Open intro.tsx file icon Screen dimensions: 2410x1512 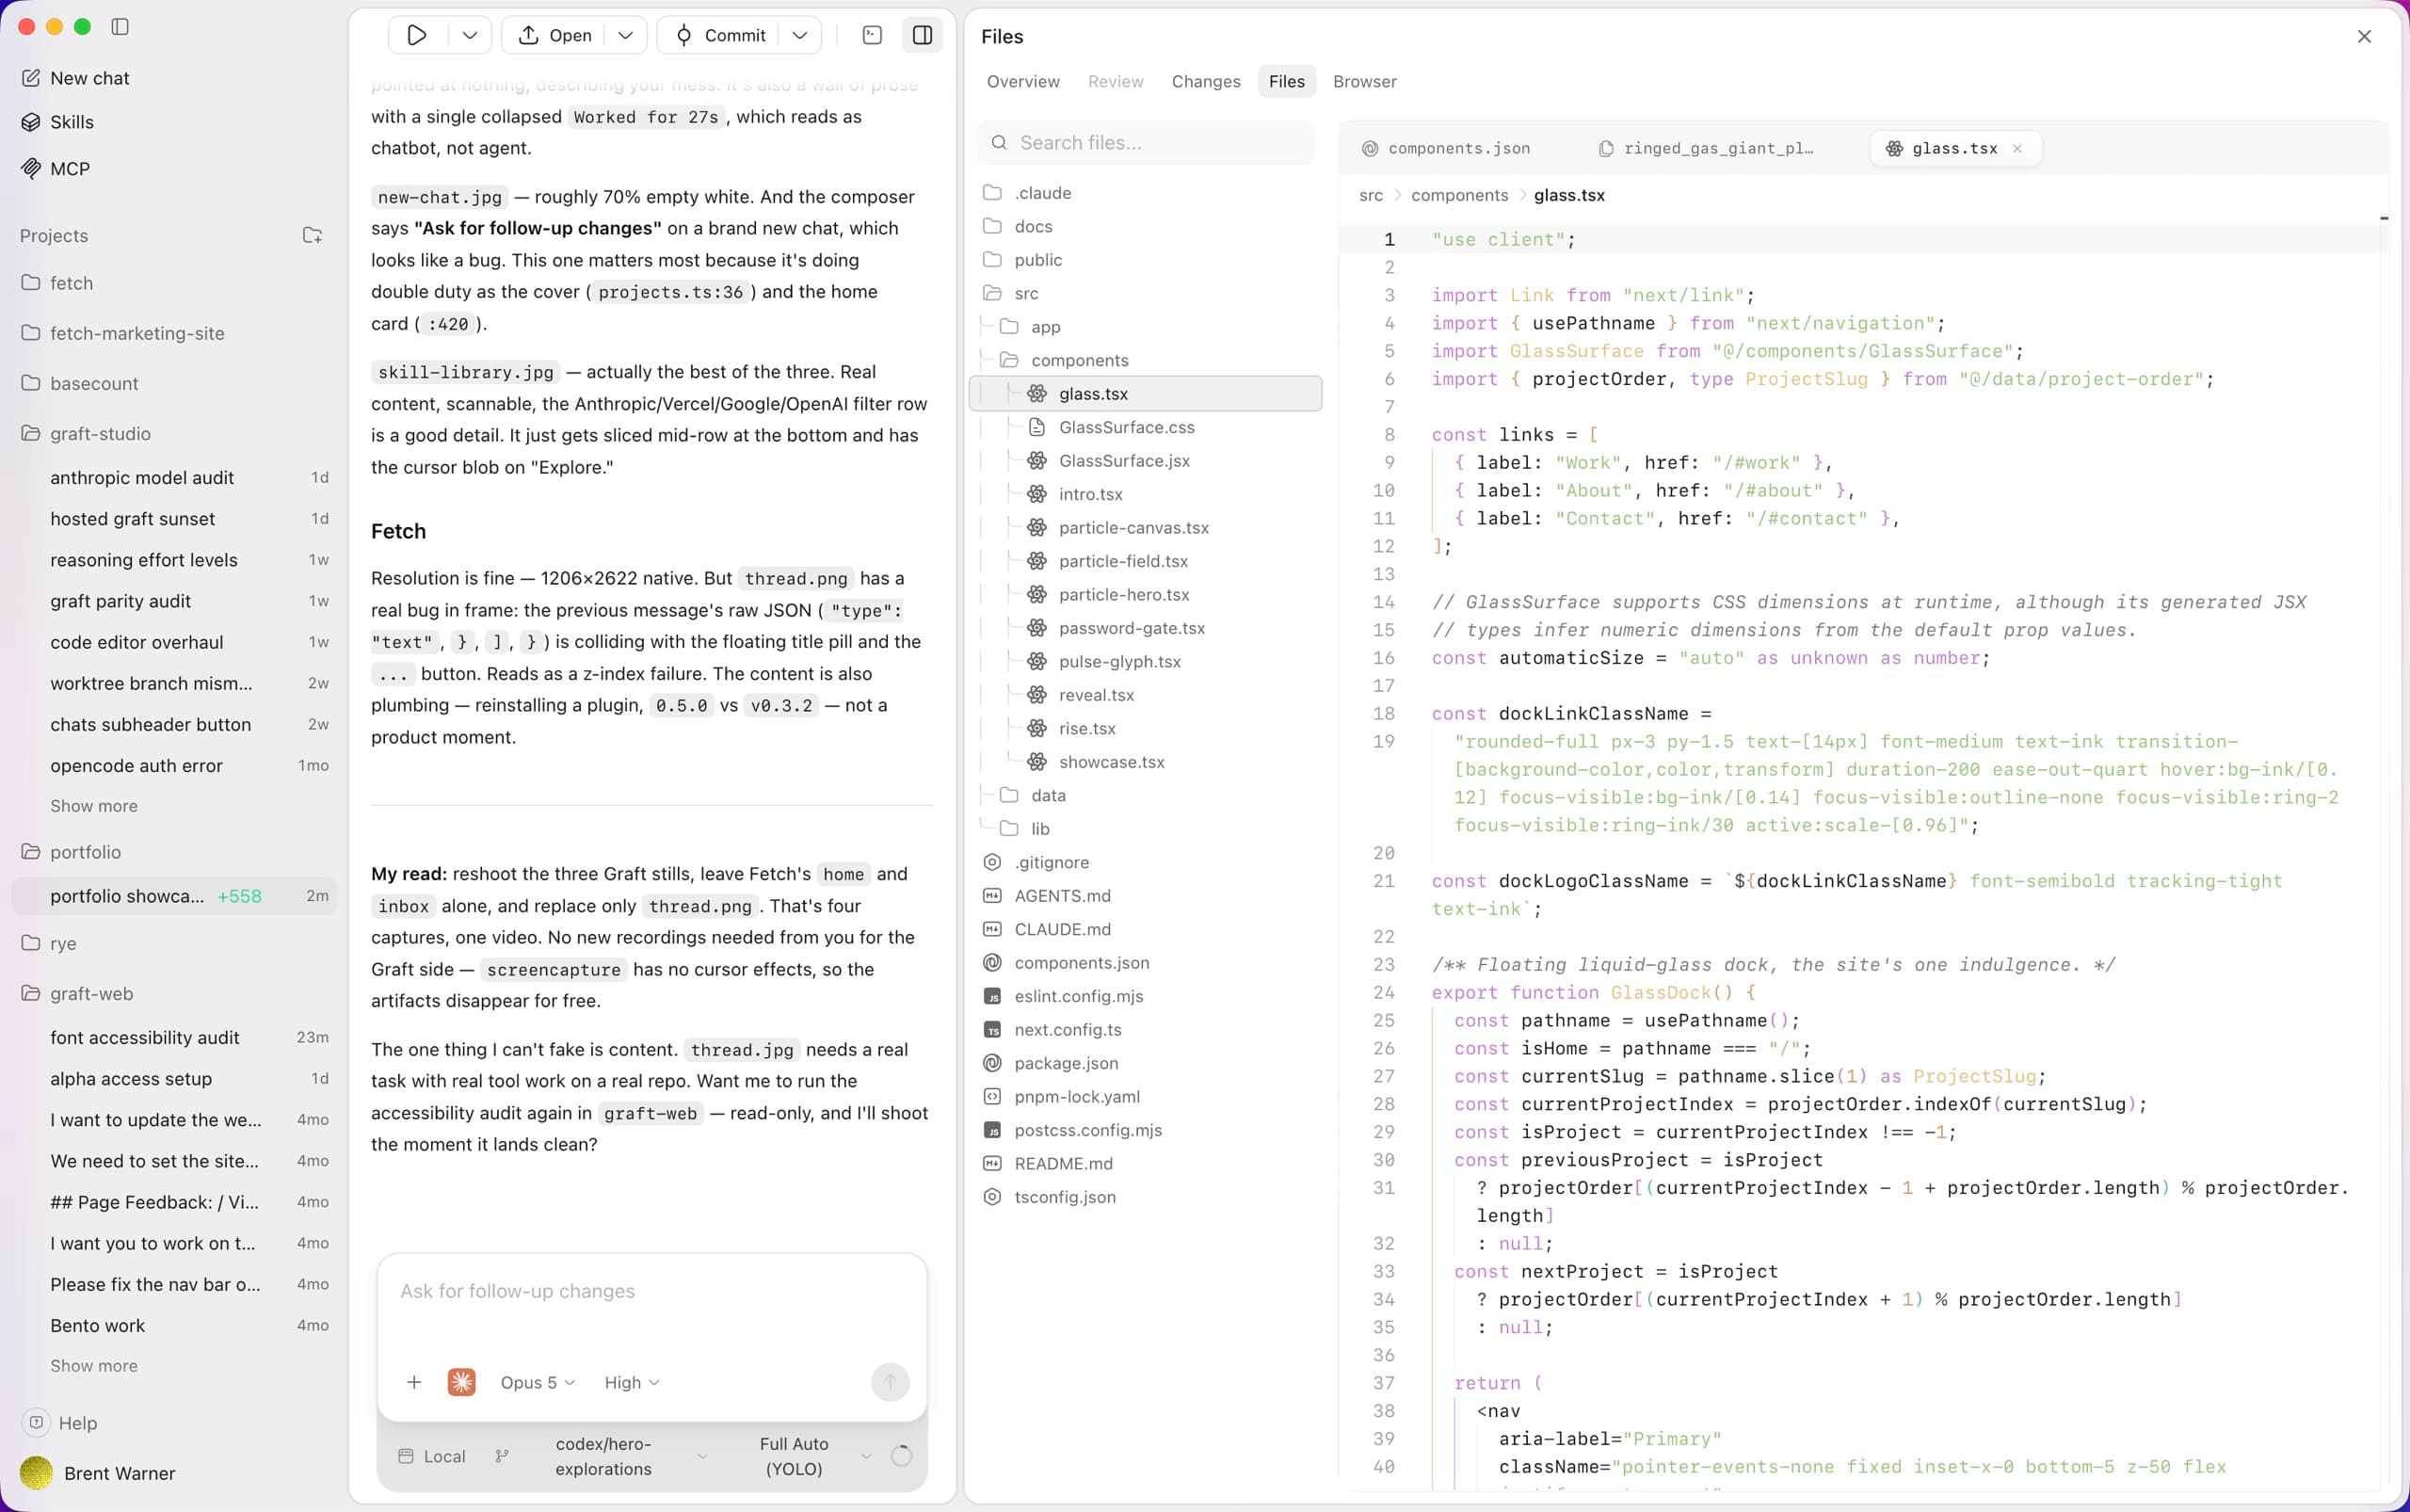[x=1037, y=494]
